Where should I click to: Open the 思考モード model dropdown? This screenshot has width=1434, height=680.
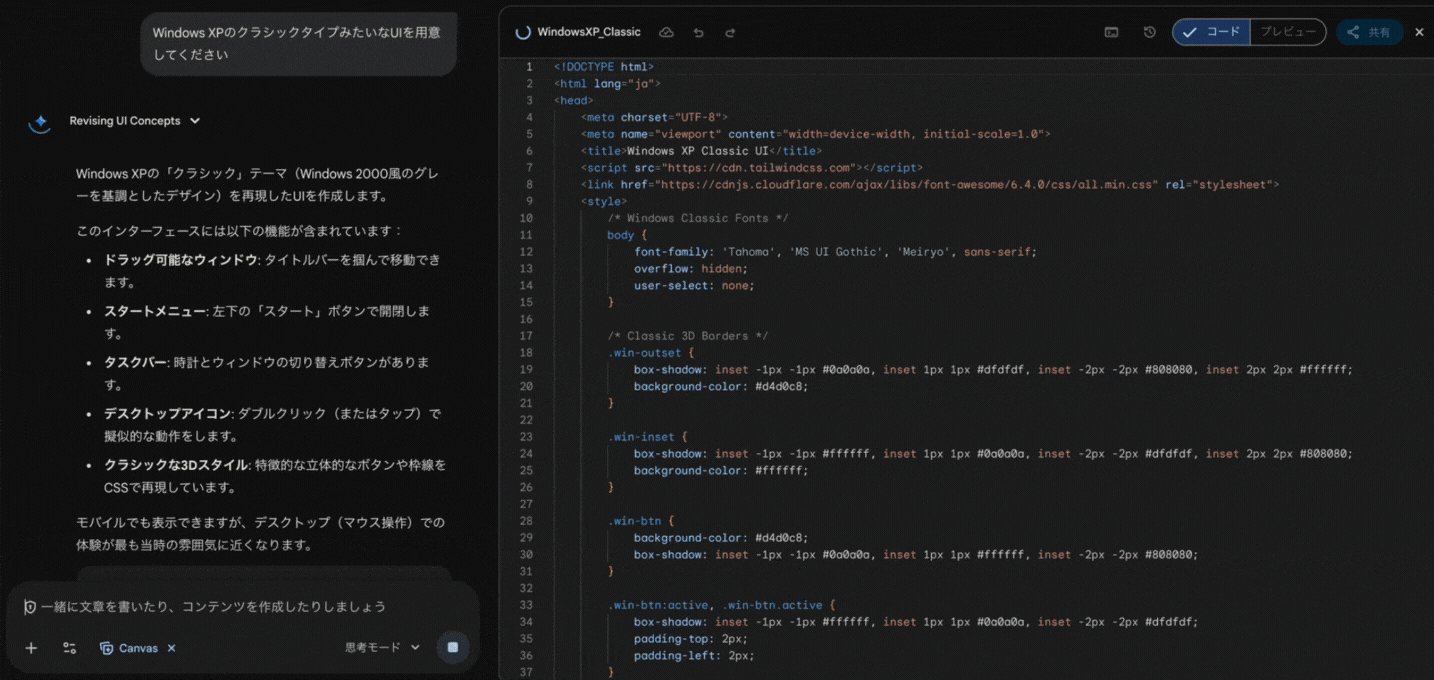point(383,648)
